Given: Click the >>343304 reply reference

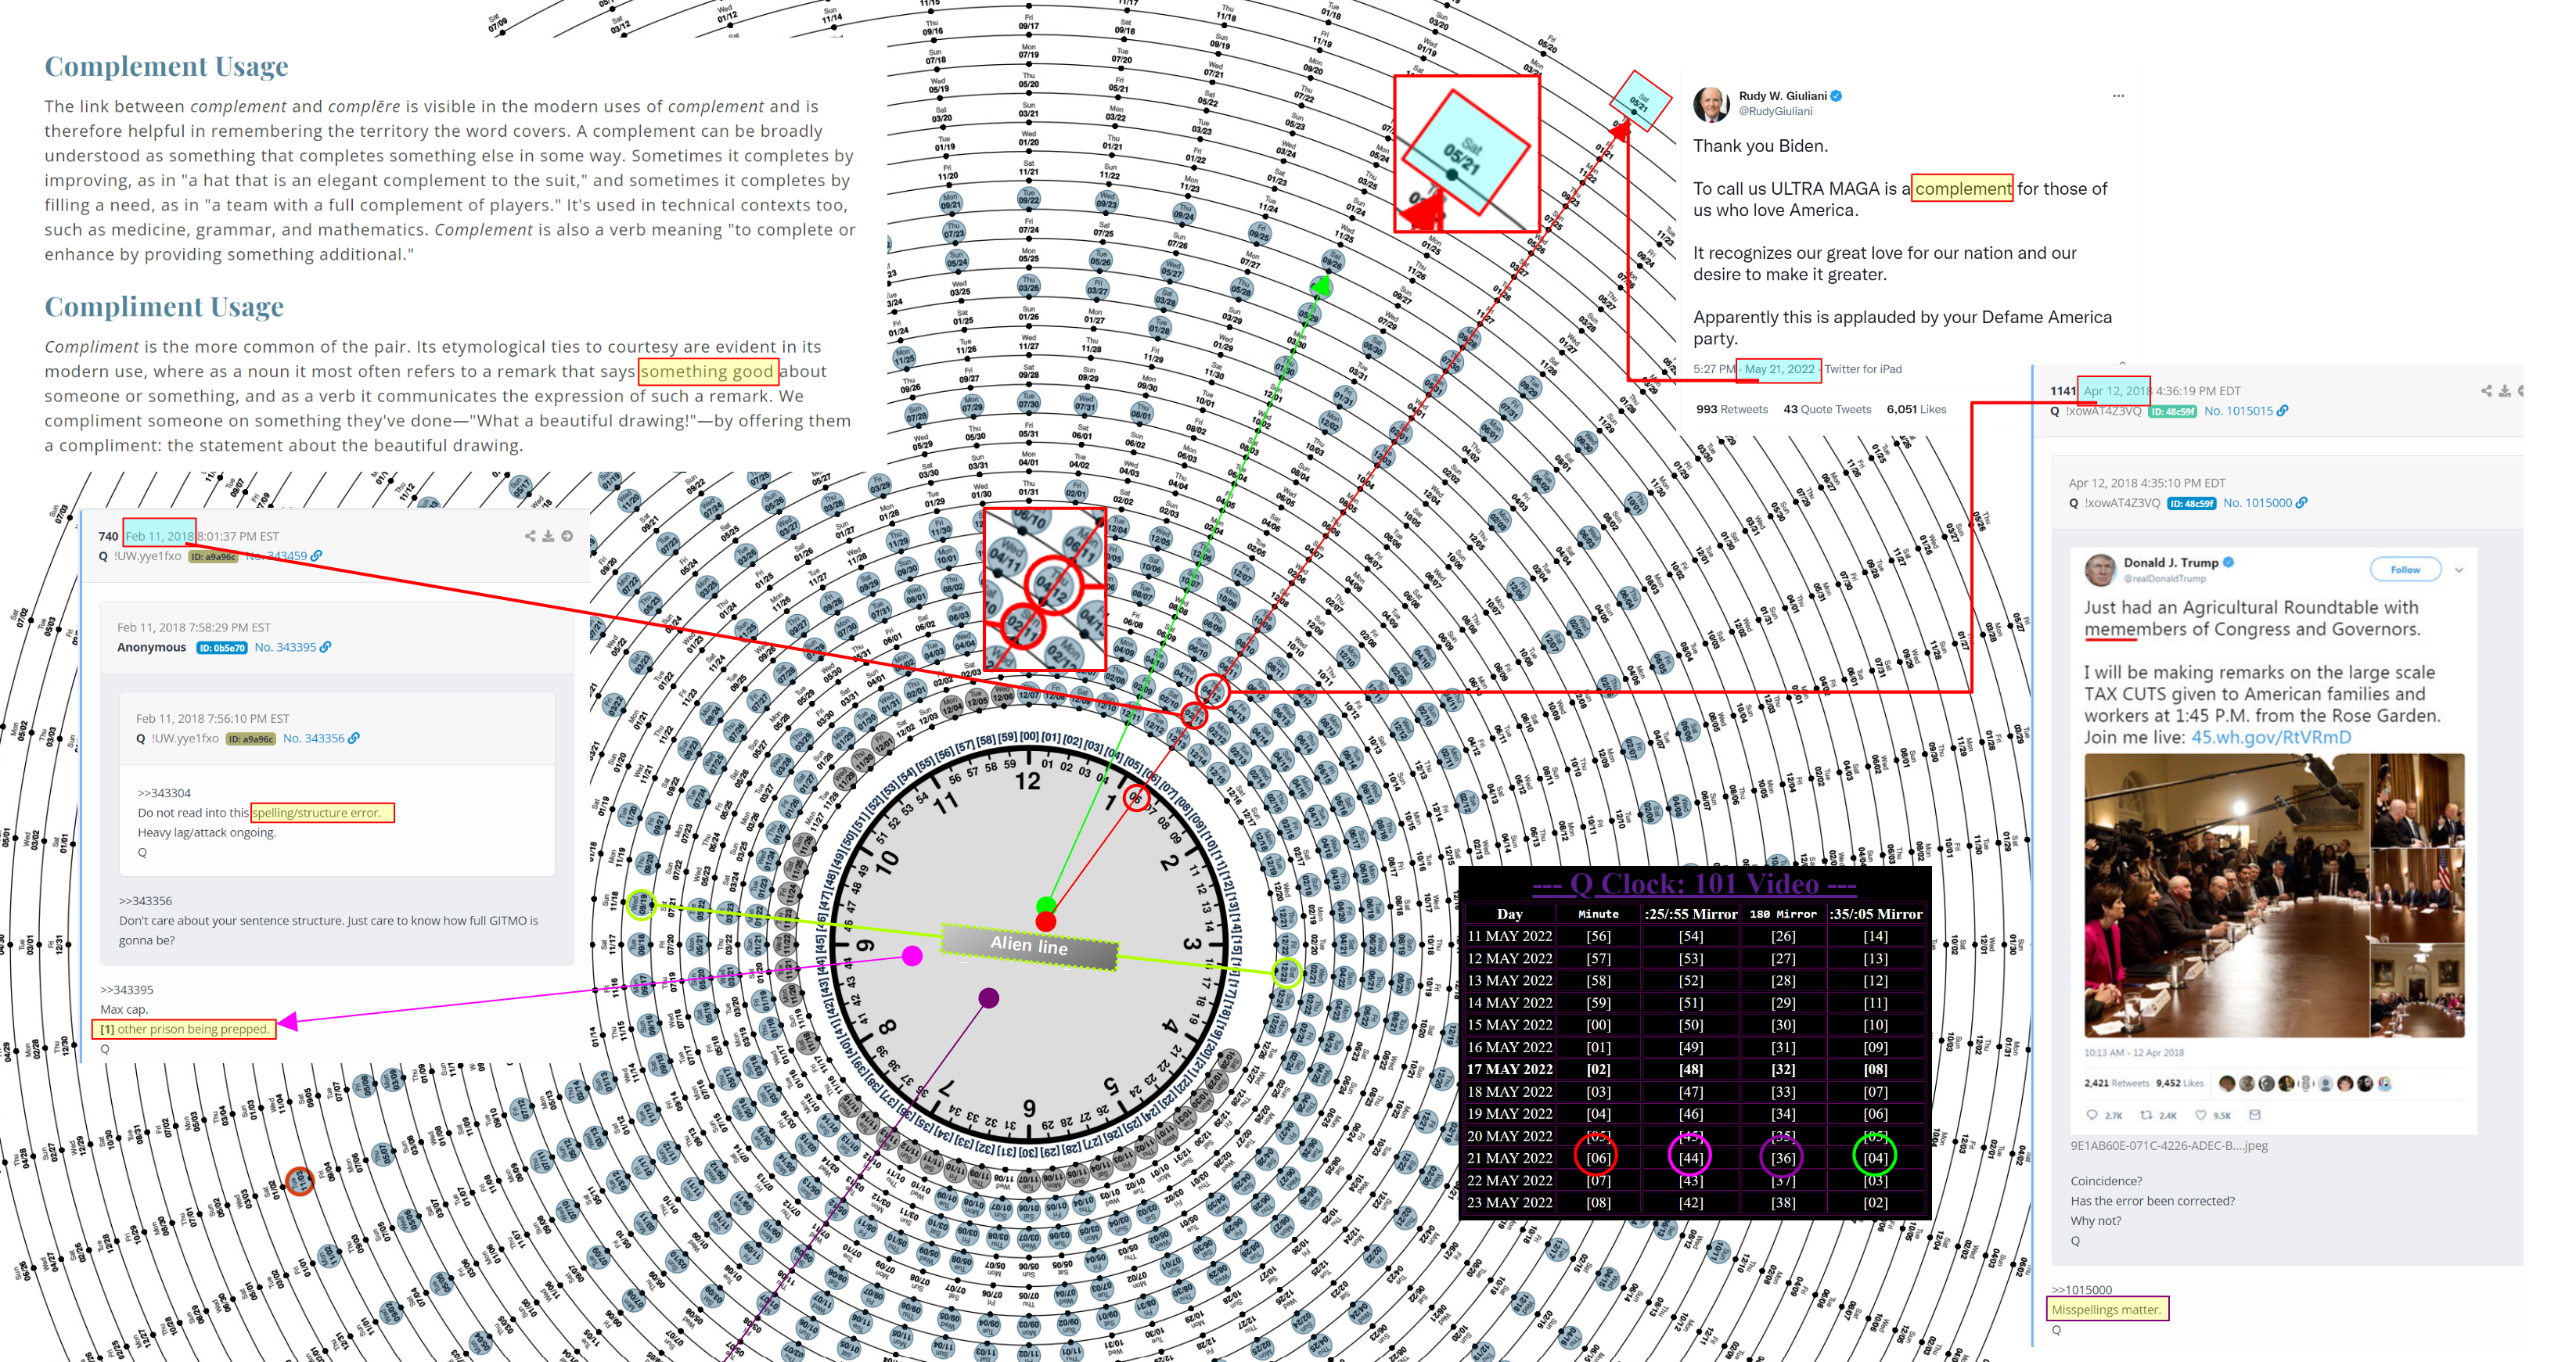Looking at the screenshot, I should click(x=164, y=793).
